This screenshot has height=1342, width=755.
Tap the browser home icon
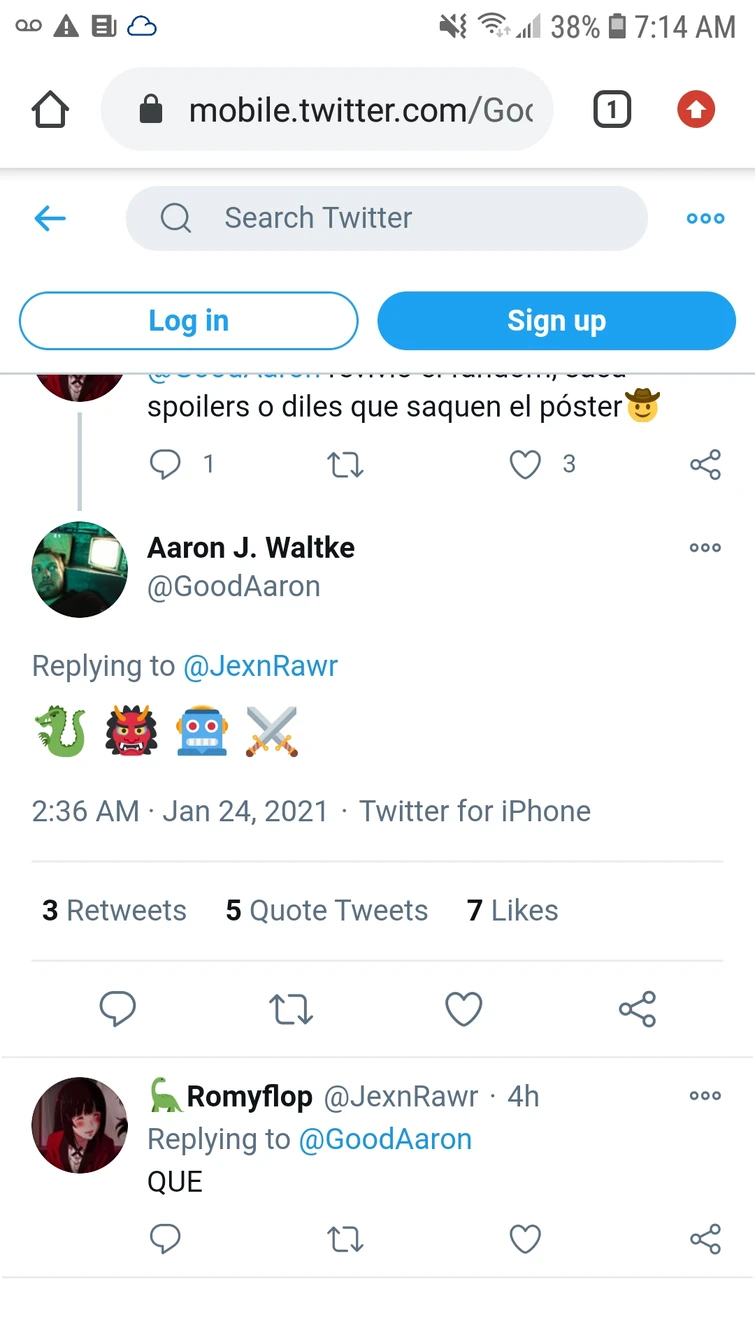[50, 110]
